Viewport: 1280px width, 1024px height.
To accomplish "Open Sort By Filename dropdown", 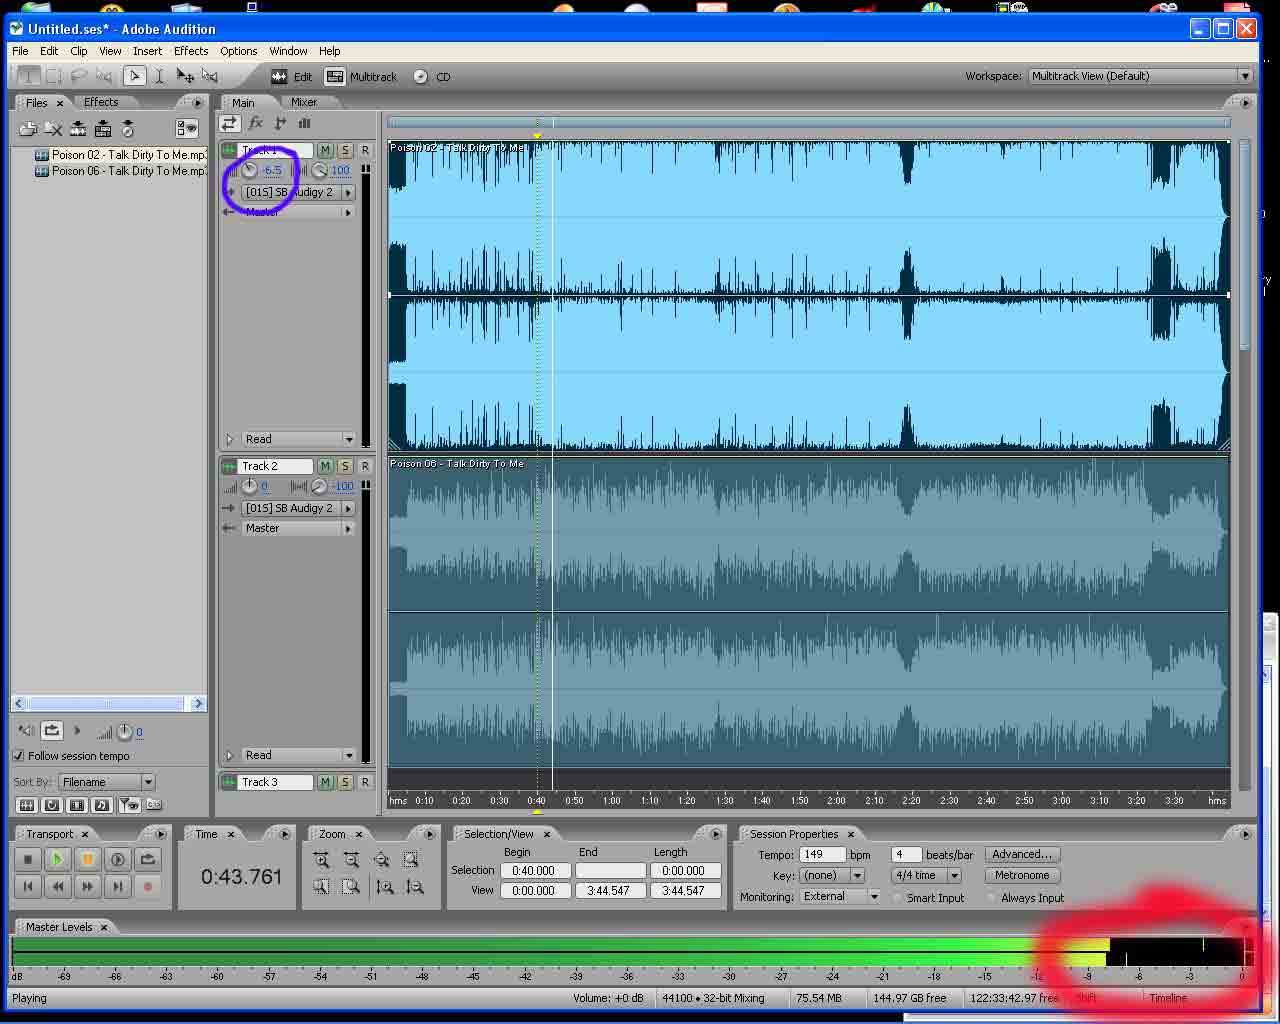I will (x=106, y=782).
